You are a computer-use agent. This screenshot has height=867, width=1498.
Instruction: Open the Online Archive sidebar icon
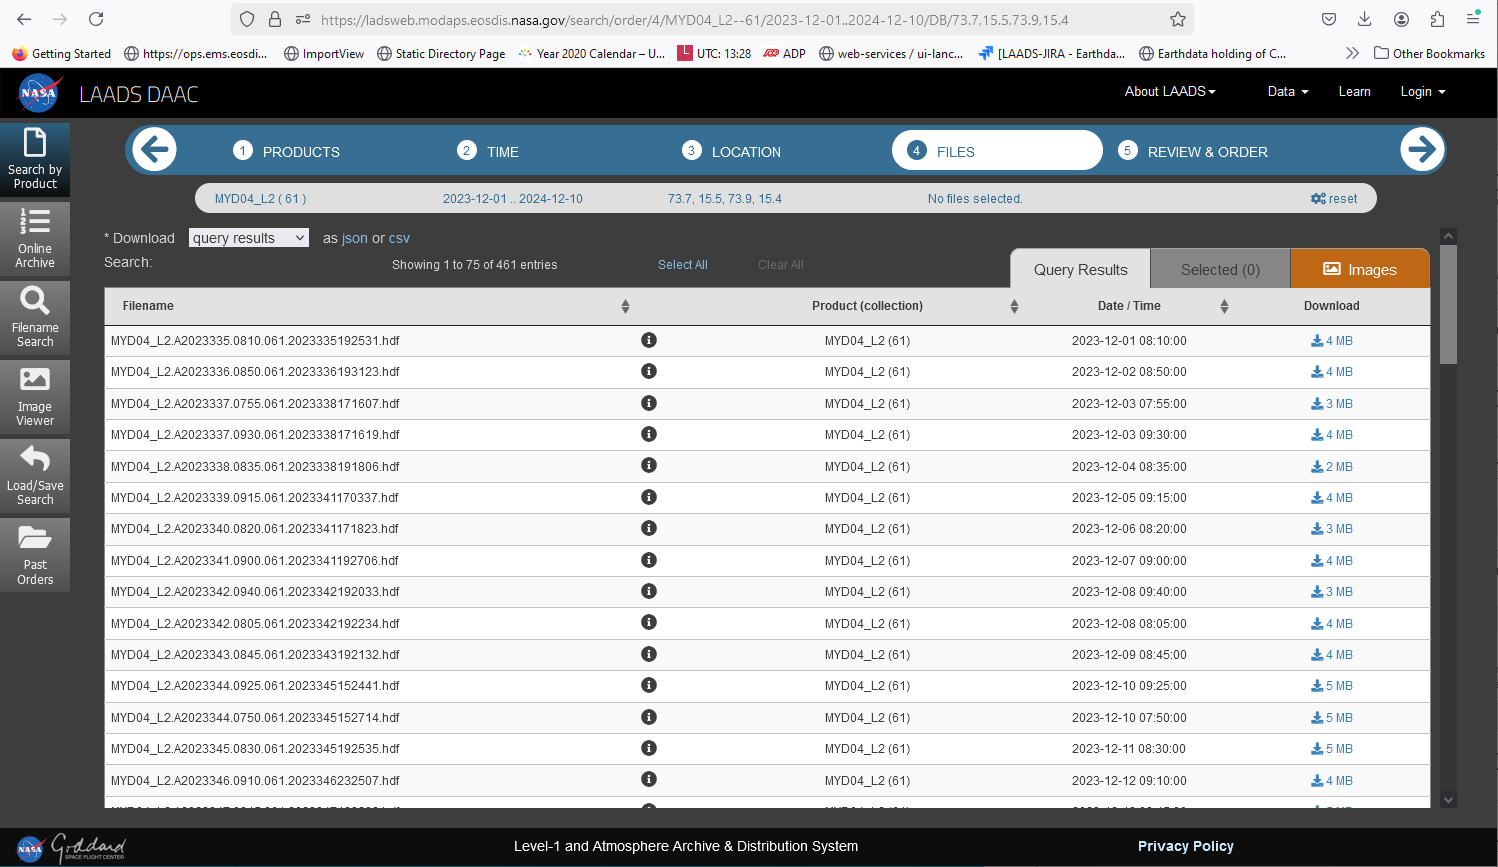(x=35, y=238)
